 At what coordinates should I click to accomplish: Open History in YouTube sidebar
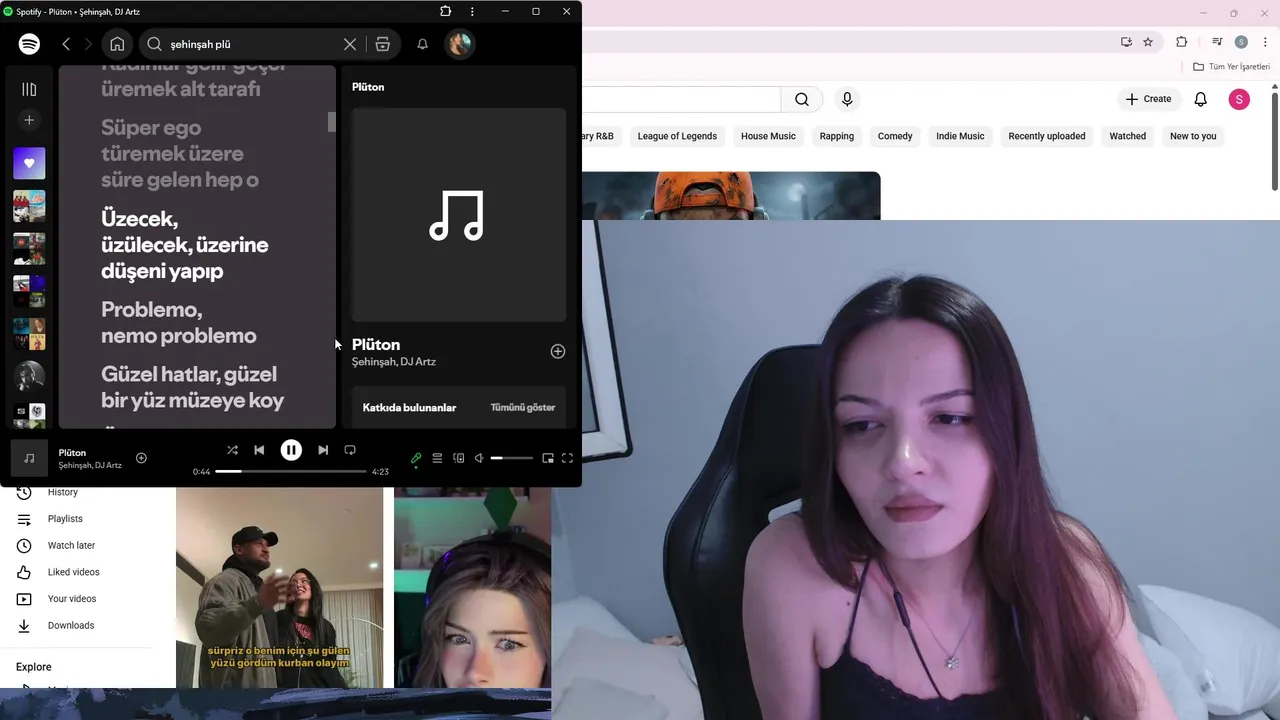pos(62,492)
